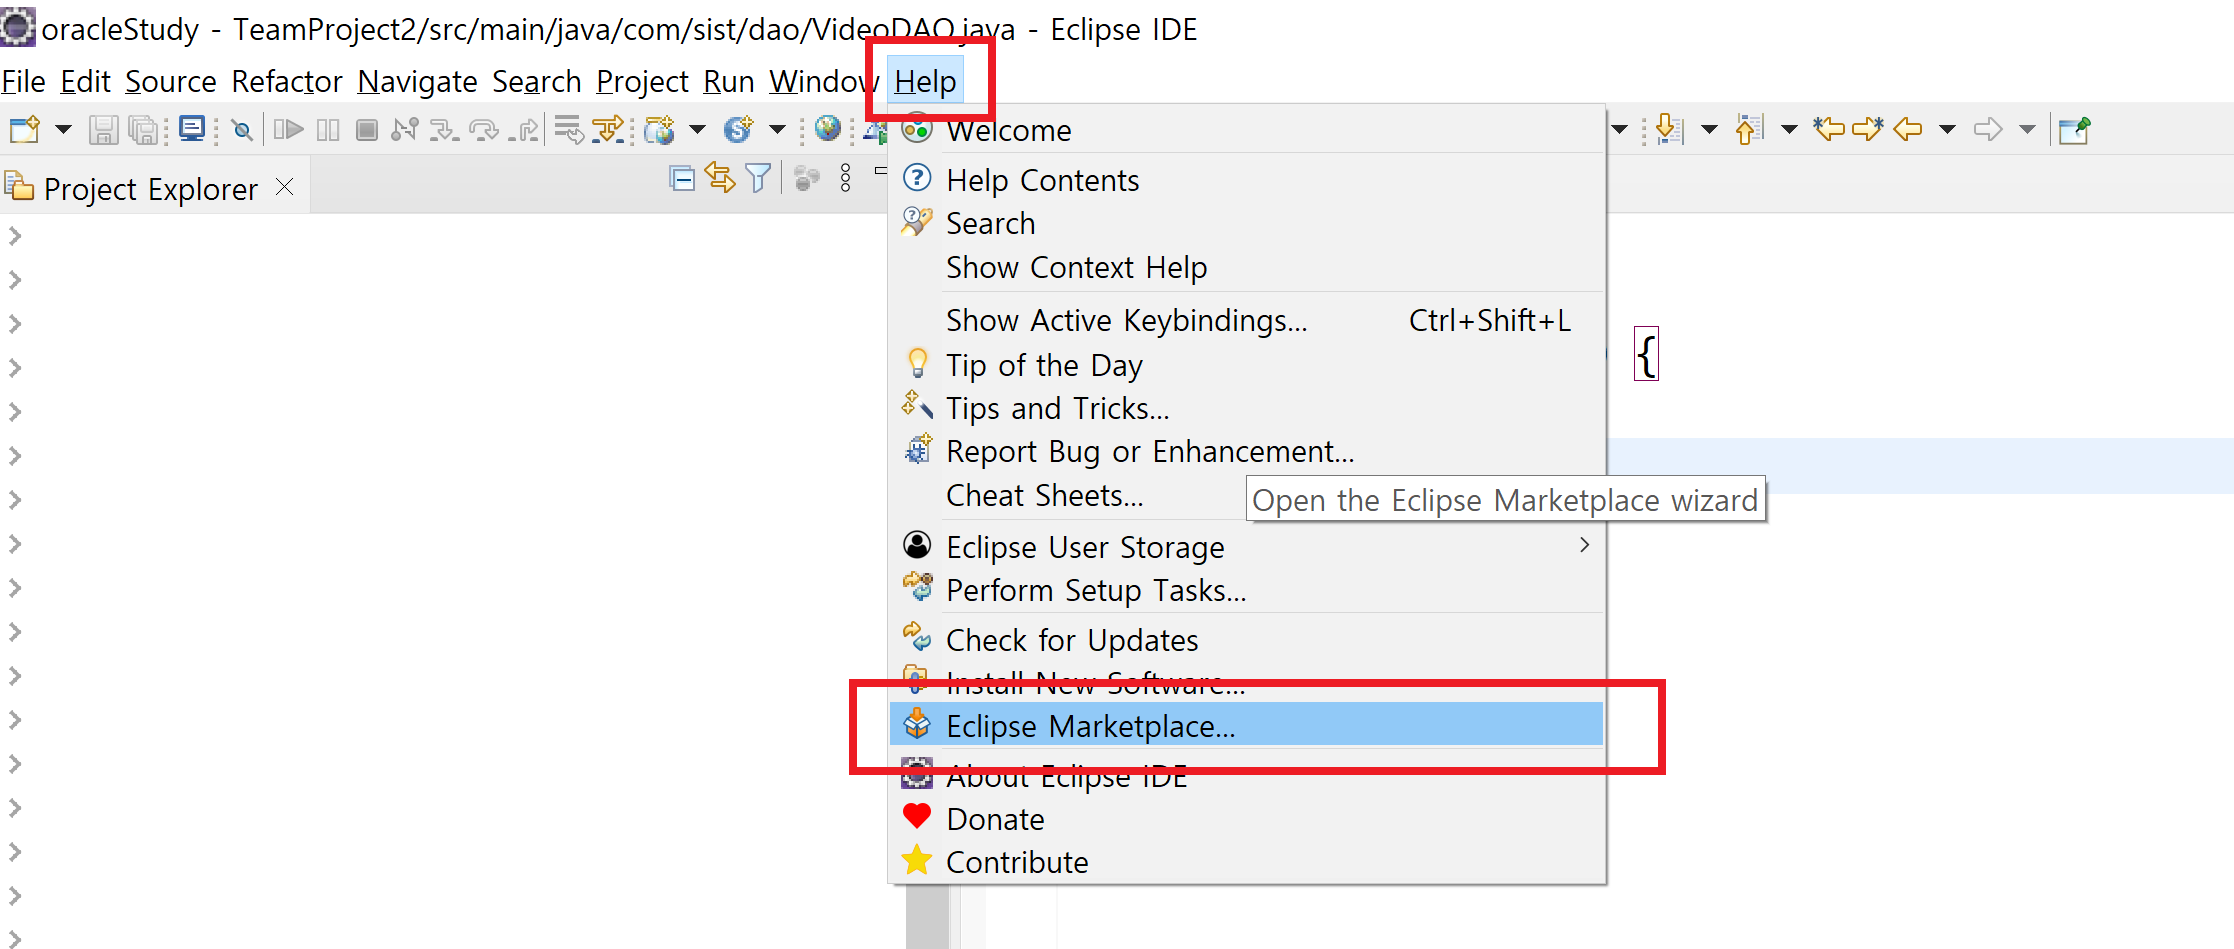Choose Search in the Help menu
Screen dimensions: 2234x949
(x=1246, y=223)
